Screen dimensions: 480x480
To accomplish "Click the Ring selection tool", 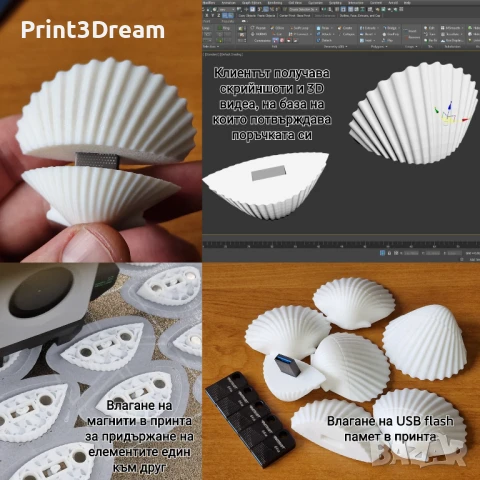I will pyautogui.click(x=224, y=28).
